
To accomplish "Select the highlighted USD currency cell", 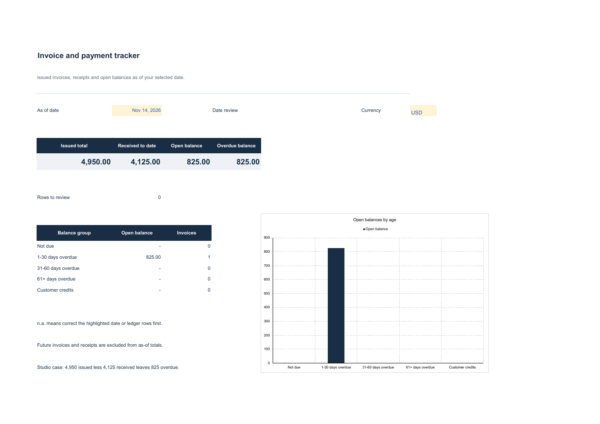I will 423,111.
